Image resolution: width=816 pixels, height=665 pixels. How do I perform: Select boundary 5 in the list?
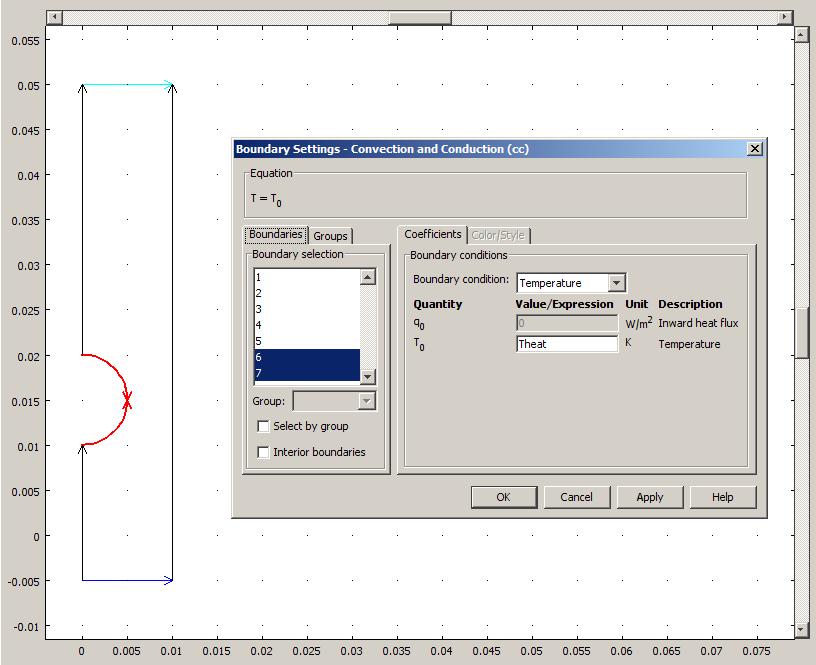coord(307,341)
